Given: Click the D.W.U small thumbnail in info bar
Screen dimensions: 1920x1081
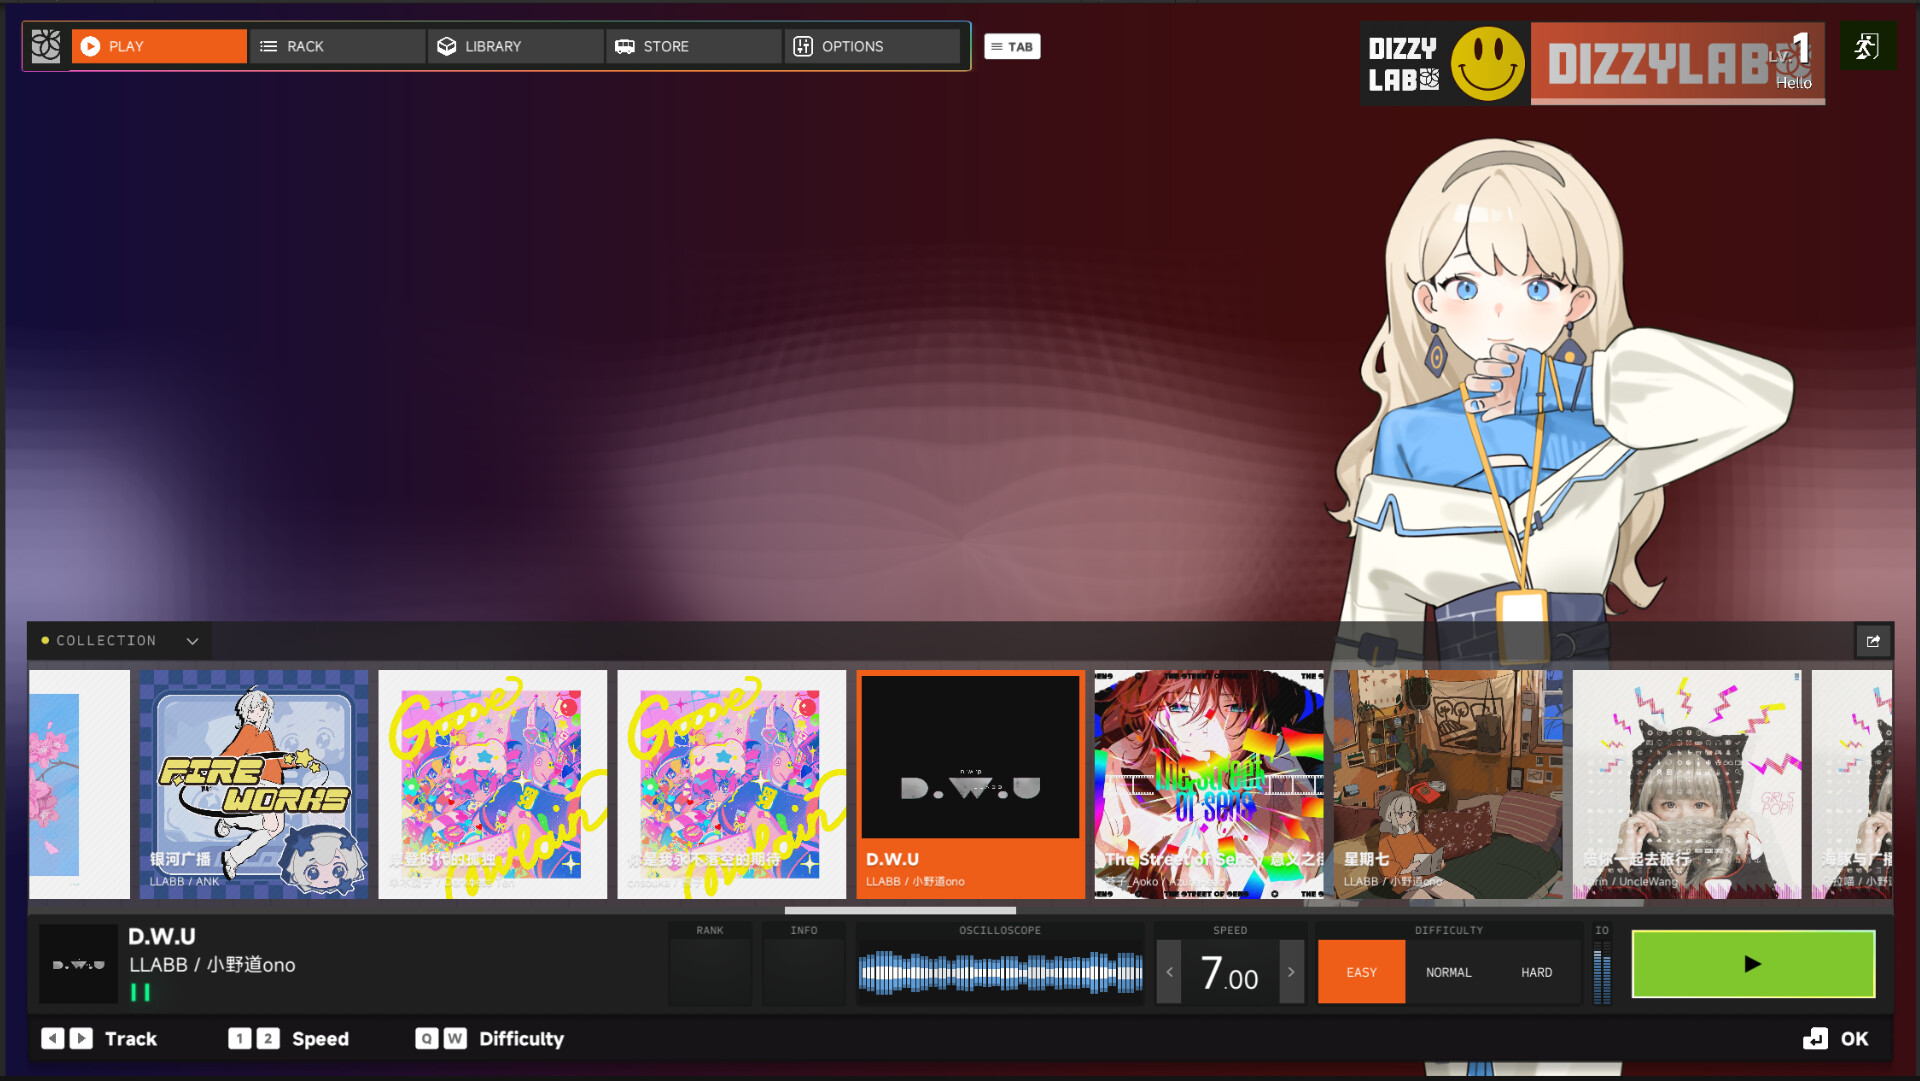Looking at the screenshot, I should coord(78,964).
